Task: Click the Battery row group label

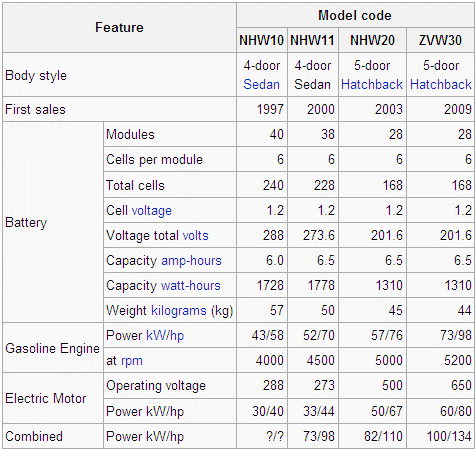Action: pos(53,222)
